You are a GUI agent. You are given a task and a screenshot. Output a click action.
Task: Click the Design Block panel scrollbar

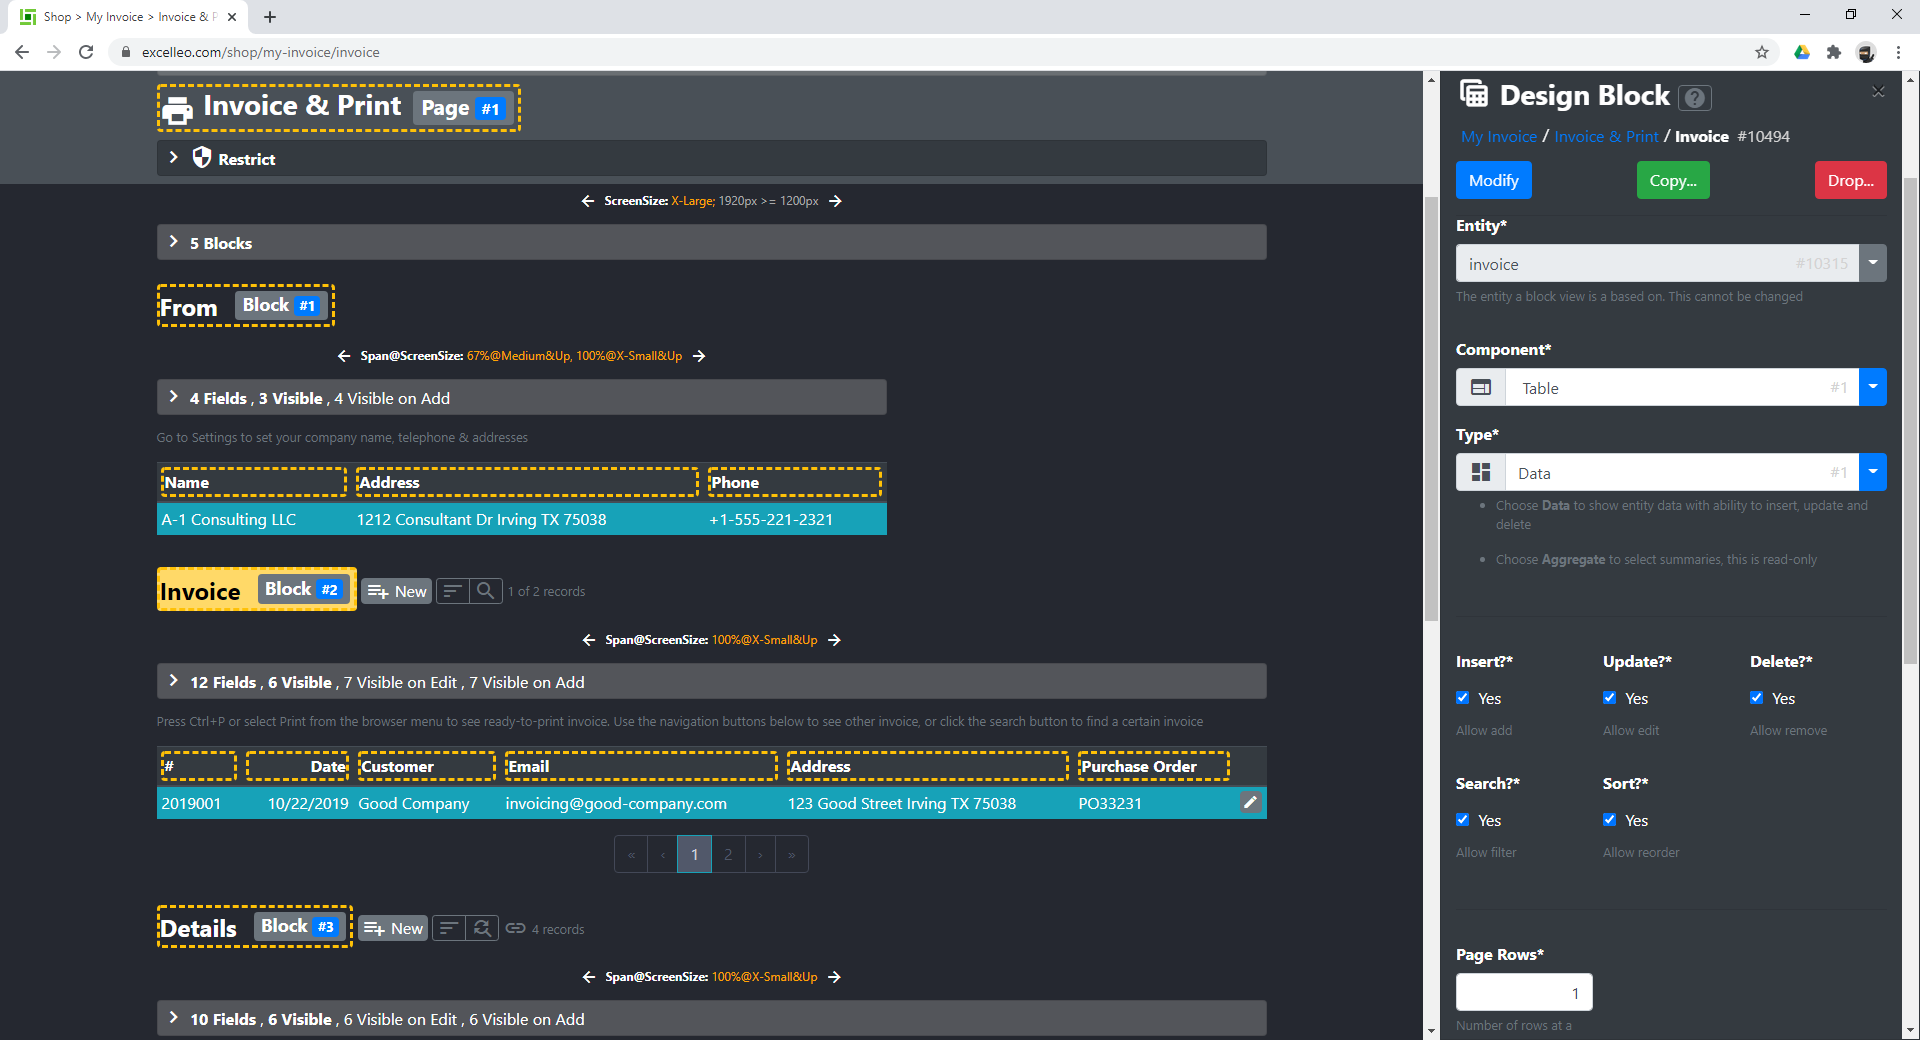1910,420
